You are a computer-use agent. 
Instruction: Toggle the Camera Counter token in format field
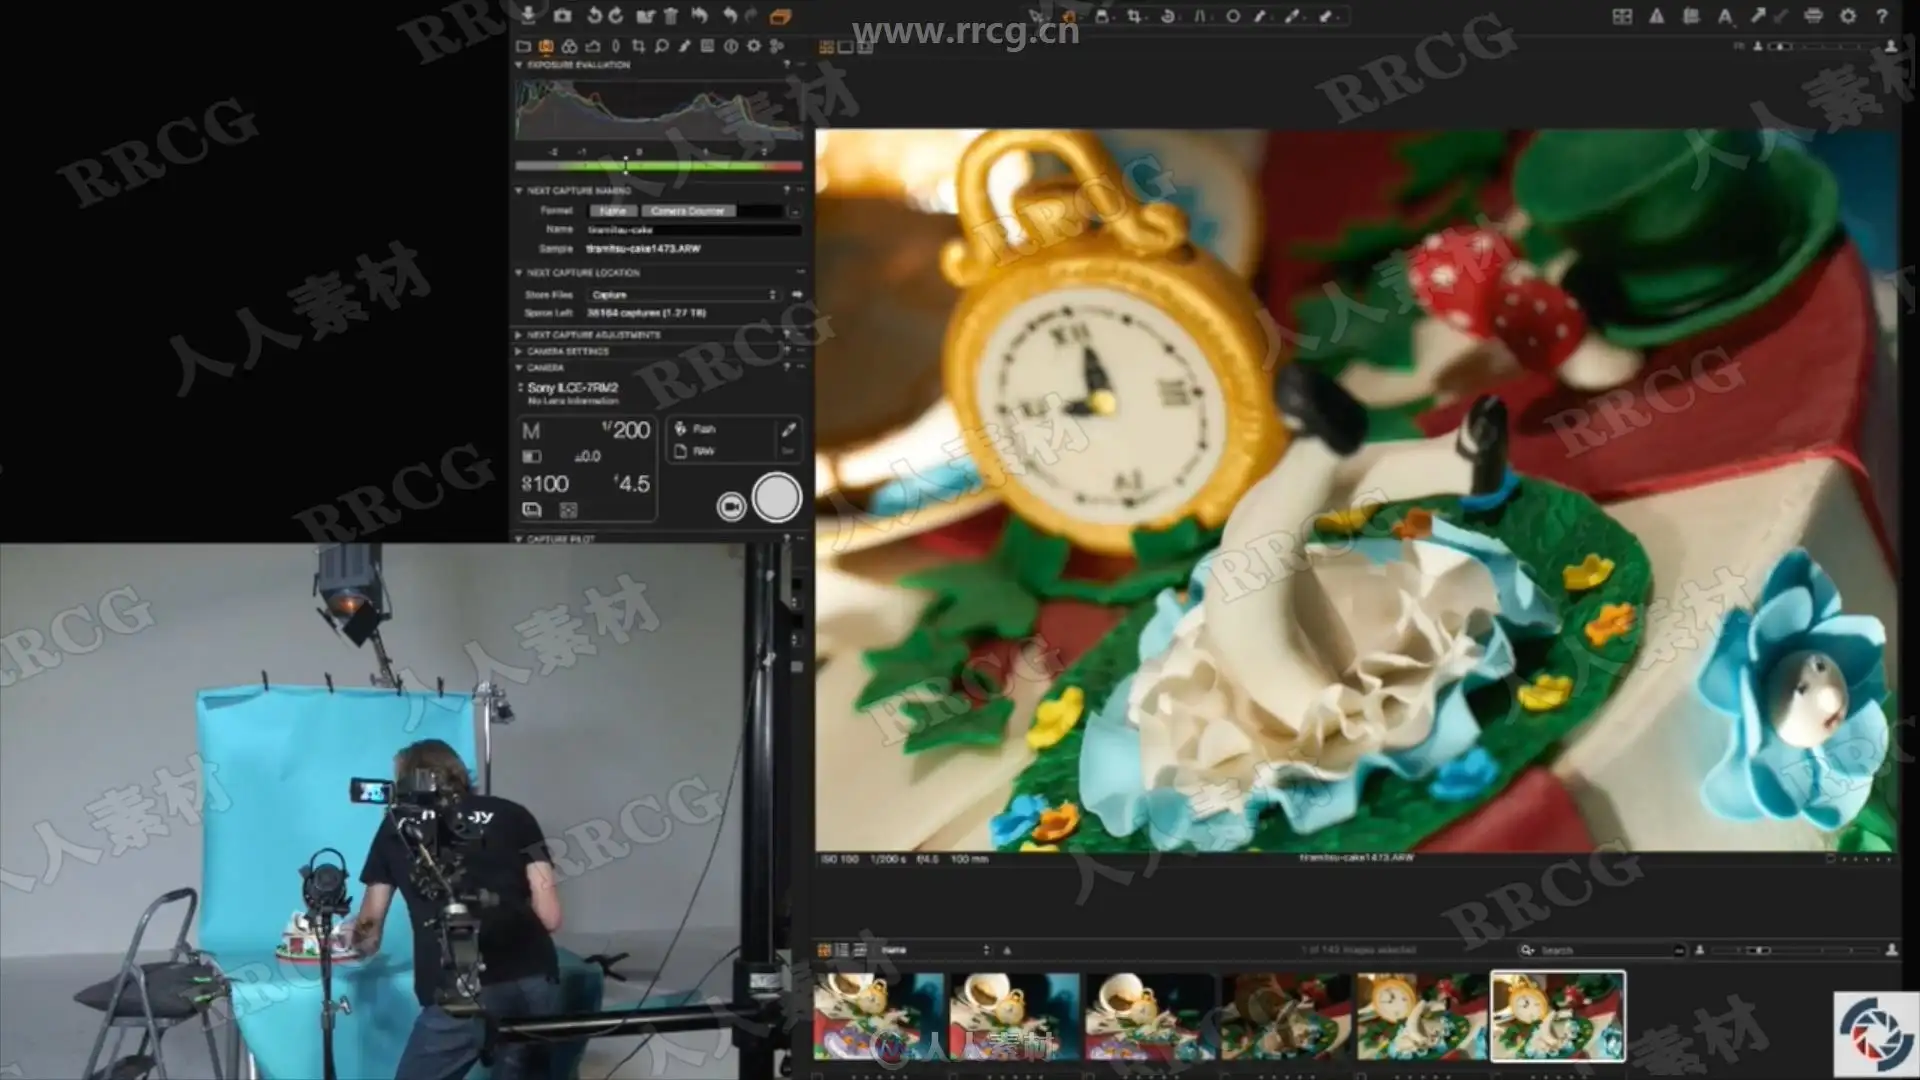(x=687, y=211)
